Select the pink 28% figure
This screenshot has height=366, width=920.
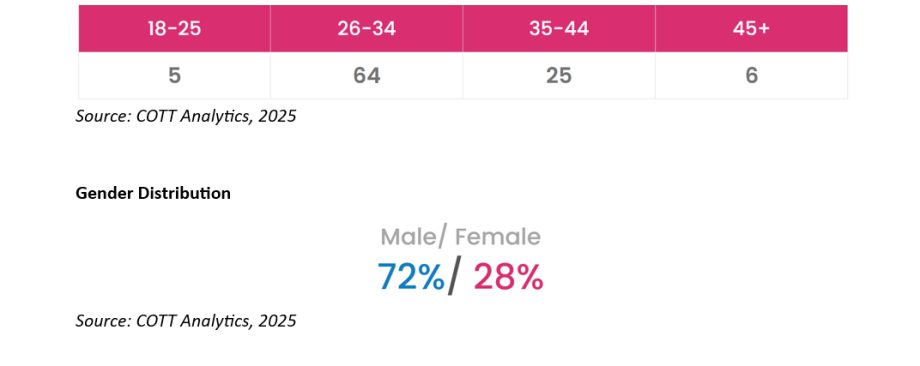[x=508, y=277]
